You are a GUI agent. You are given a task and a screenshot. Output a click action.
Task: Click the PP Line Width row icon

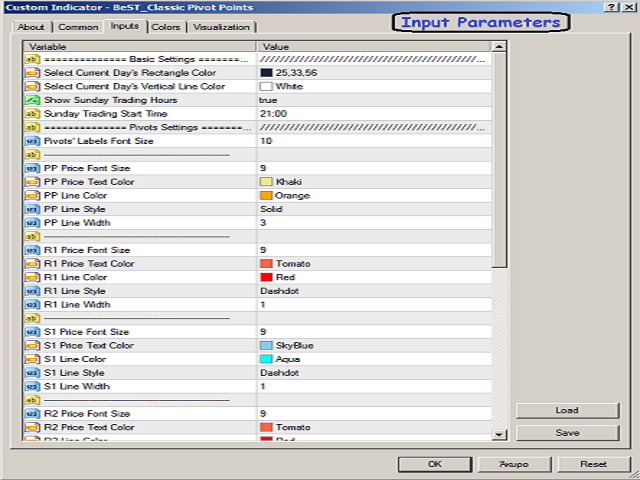click(32, 223)
